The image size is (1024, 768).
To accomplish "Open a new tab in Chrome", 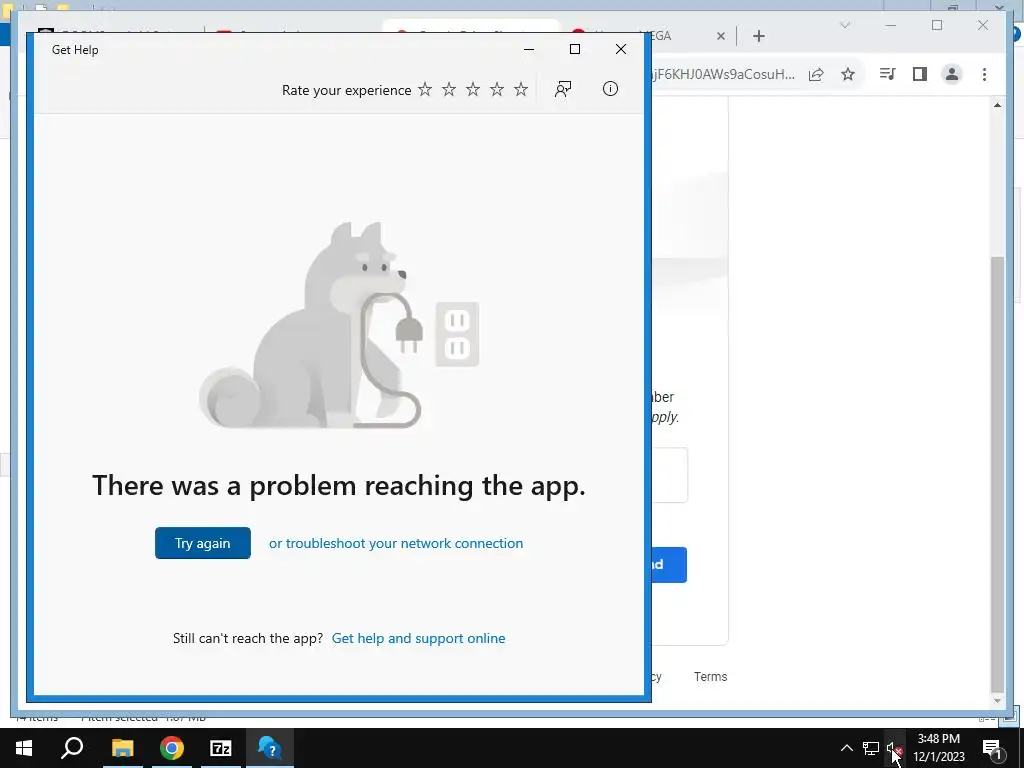I will 758,36.
